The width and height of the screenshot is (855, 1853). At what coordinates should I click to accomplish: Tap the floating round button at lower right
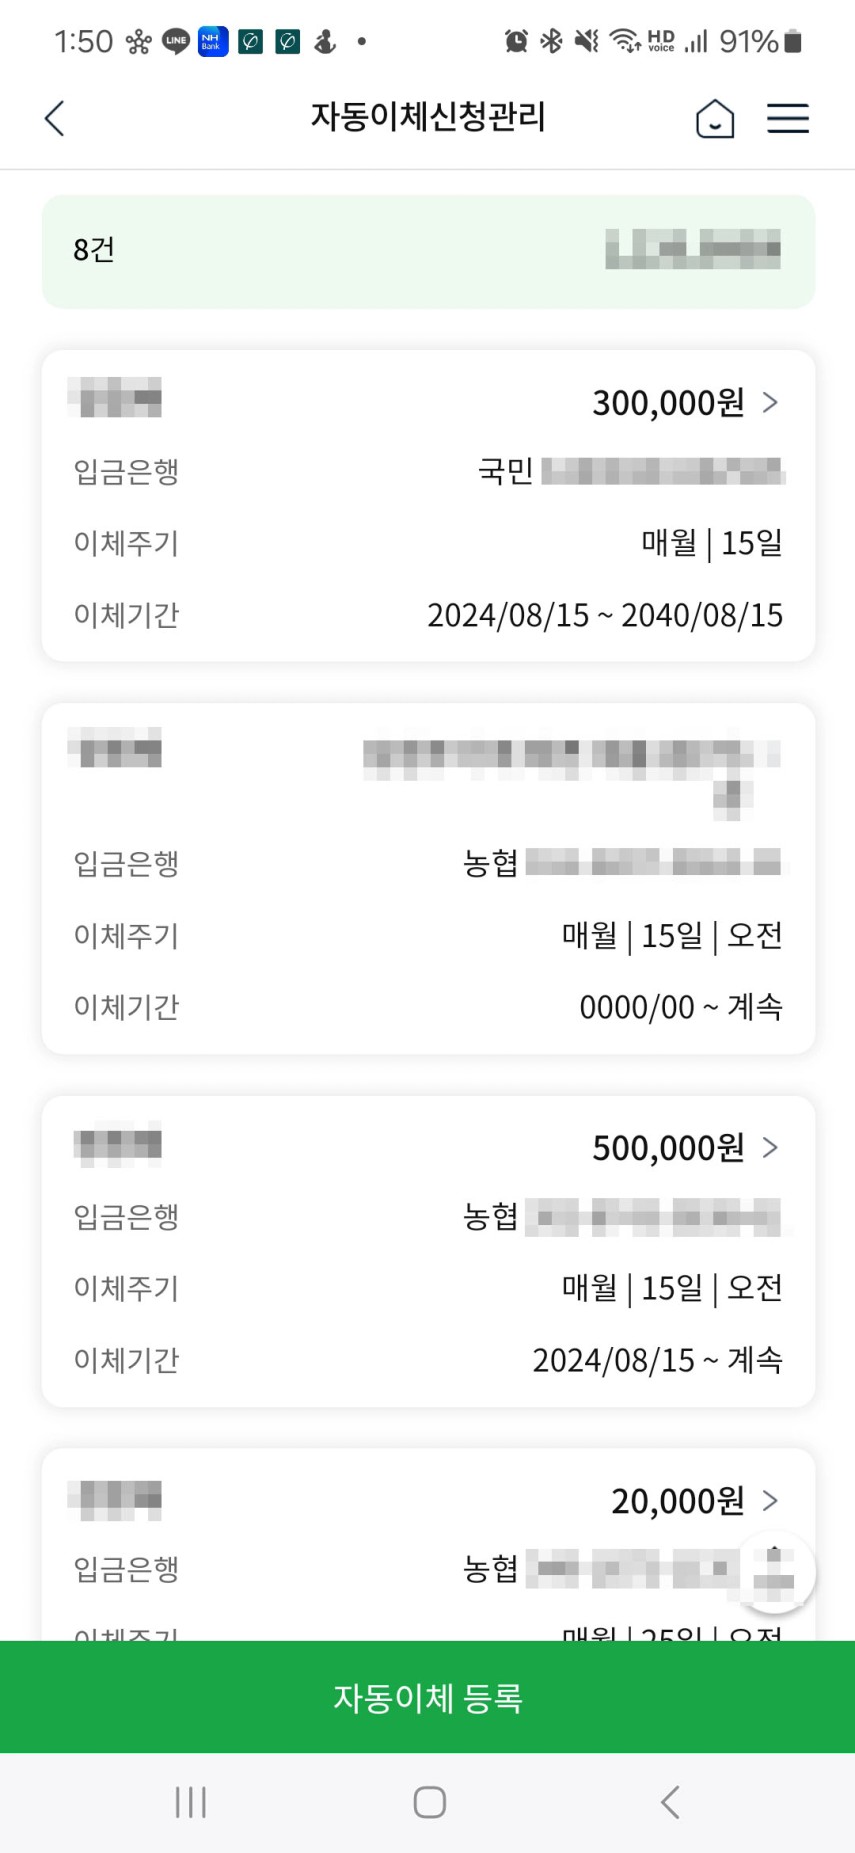click(774, 1571)
